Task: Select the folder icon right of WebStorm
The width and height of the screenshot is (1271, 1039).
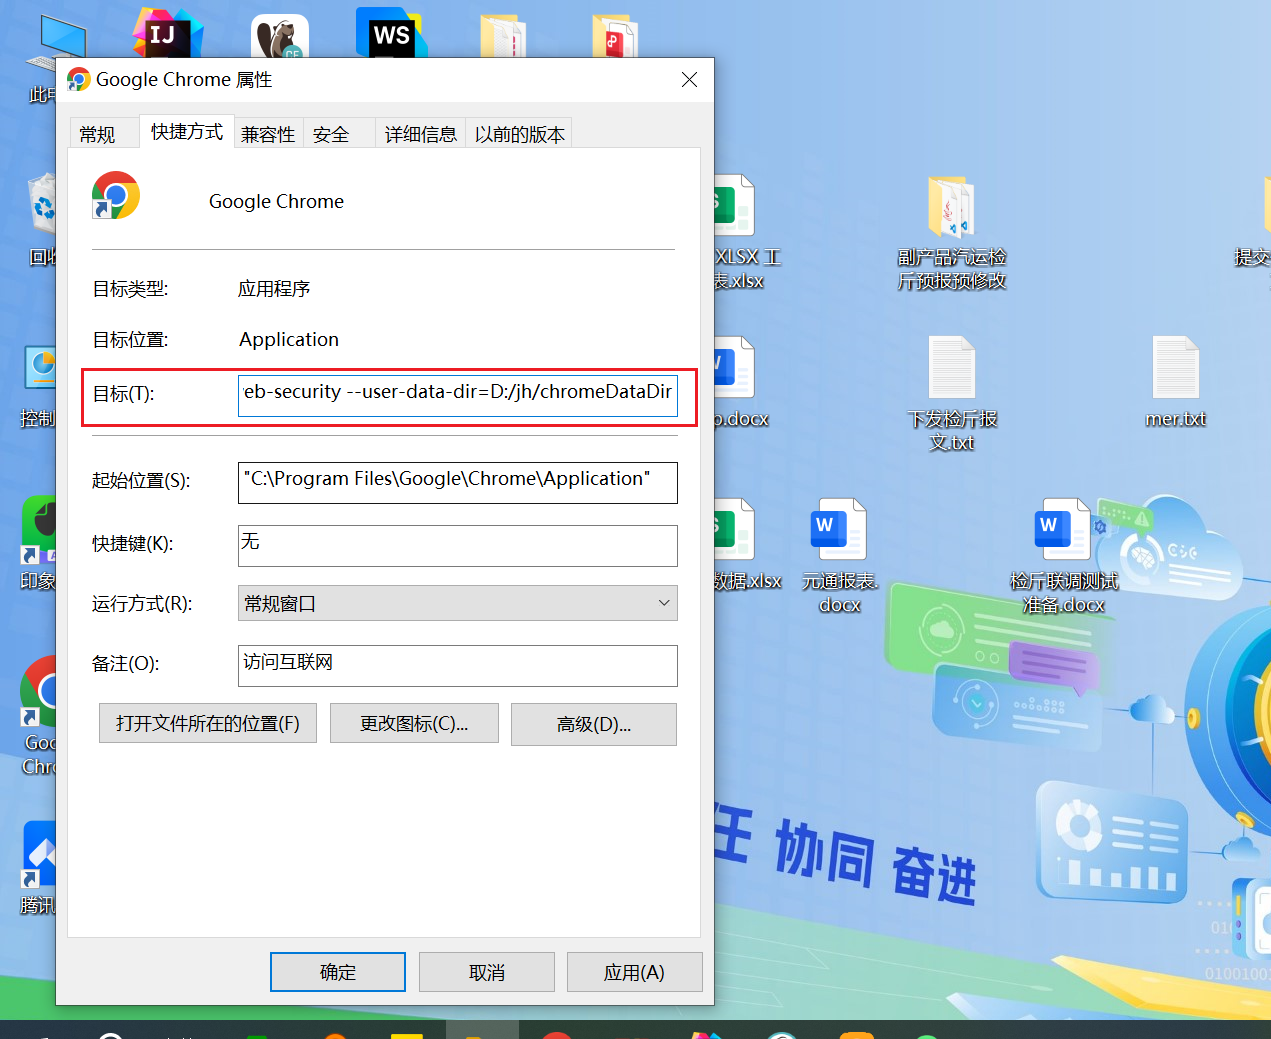Action: (x=503, y=36)
